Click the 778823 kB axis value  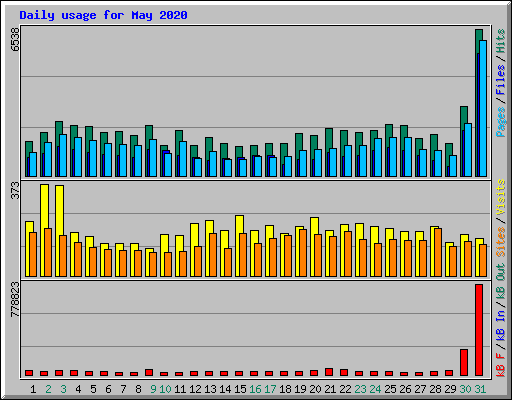click(15, 299)
